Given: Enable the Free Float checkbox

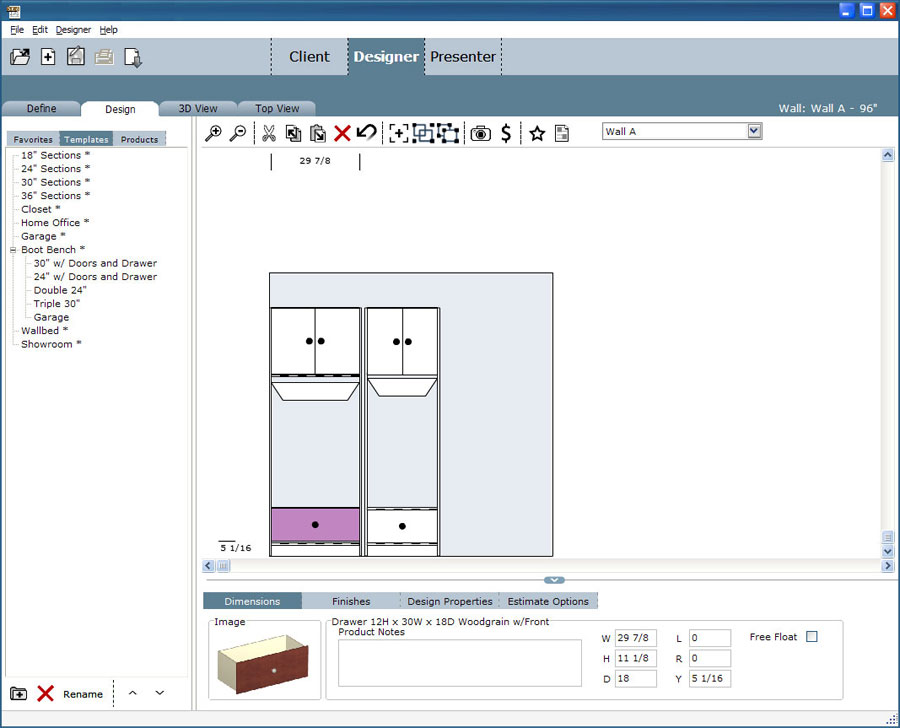Looking at the screenshot, I should click(812, 637).
